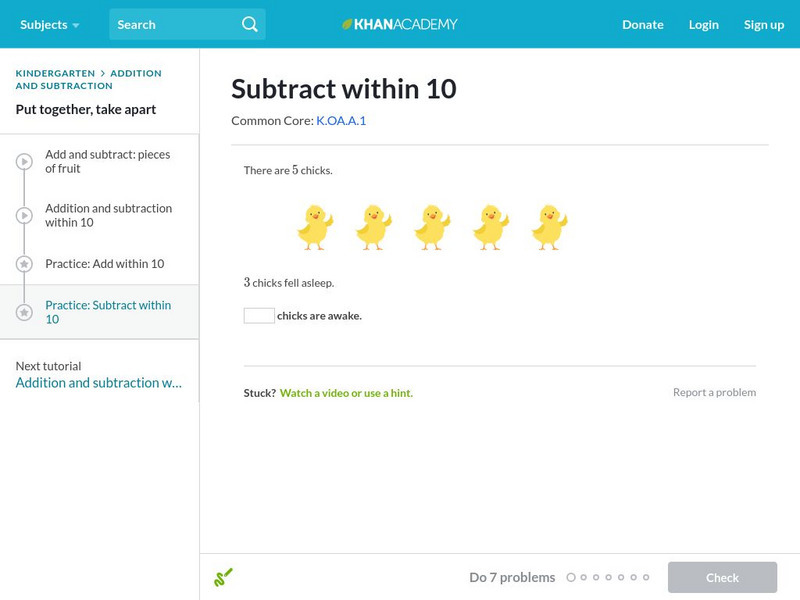Click the play icon beside Addition and subtraction within 10

click(24, 216)
